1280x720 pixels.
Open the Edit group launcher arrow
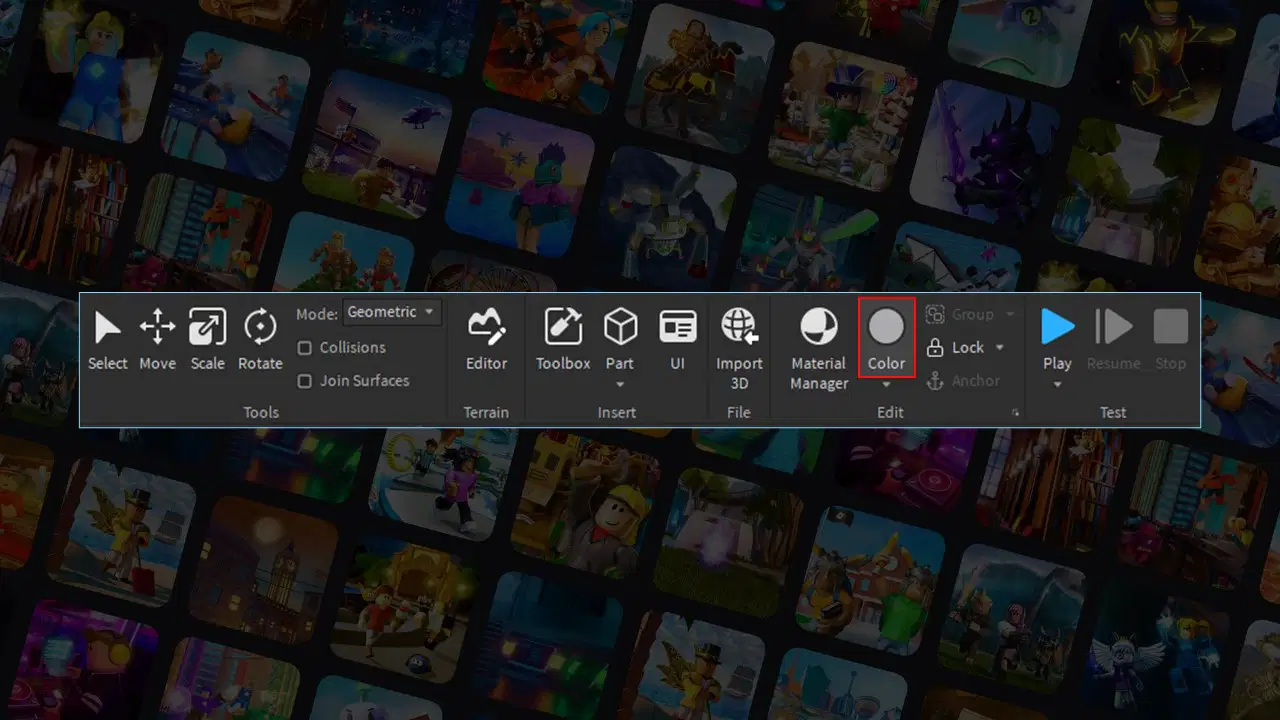[x=1016, y=412]
